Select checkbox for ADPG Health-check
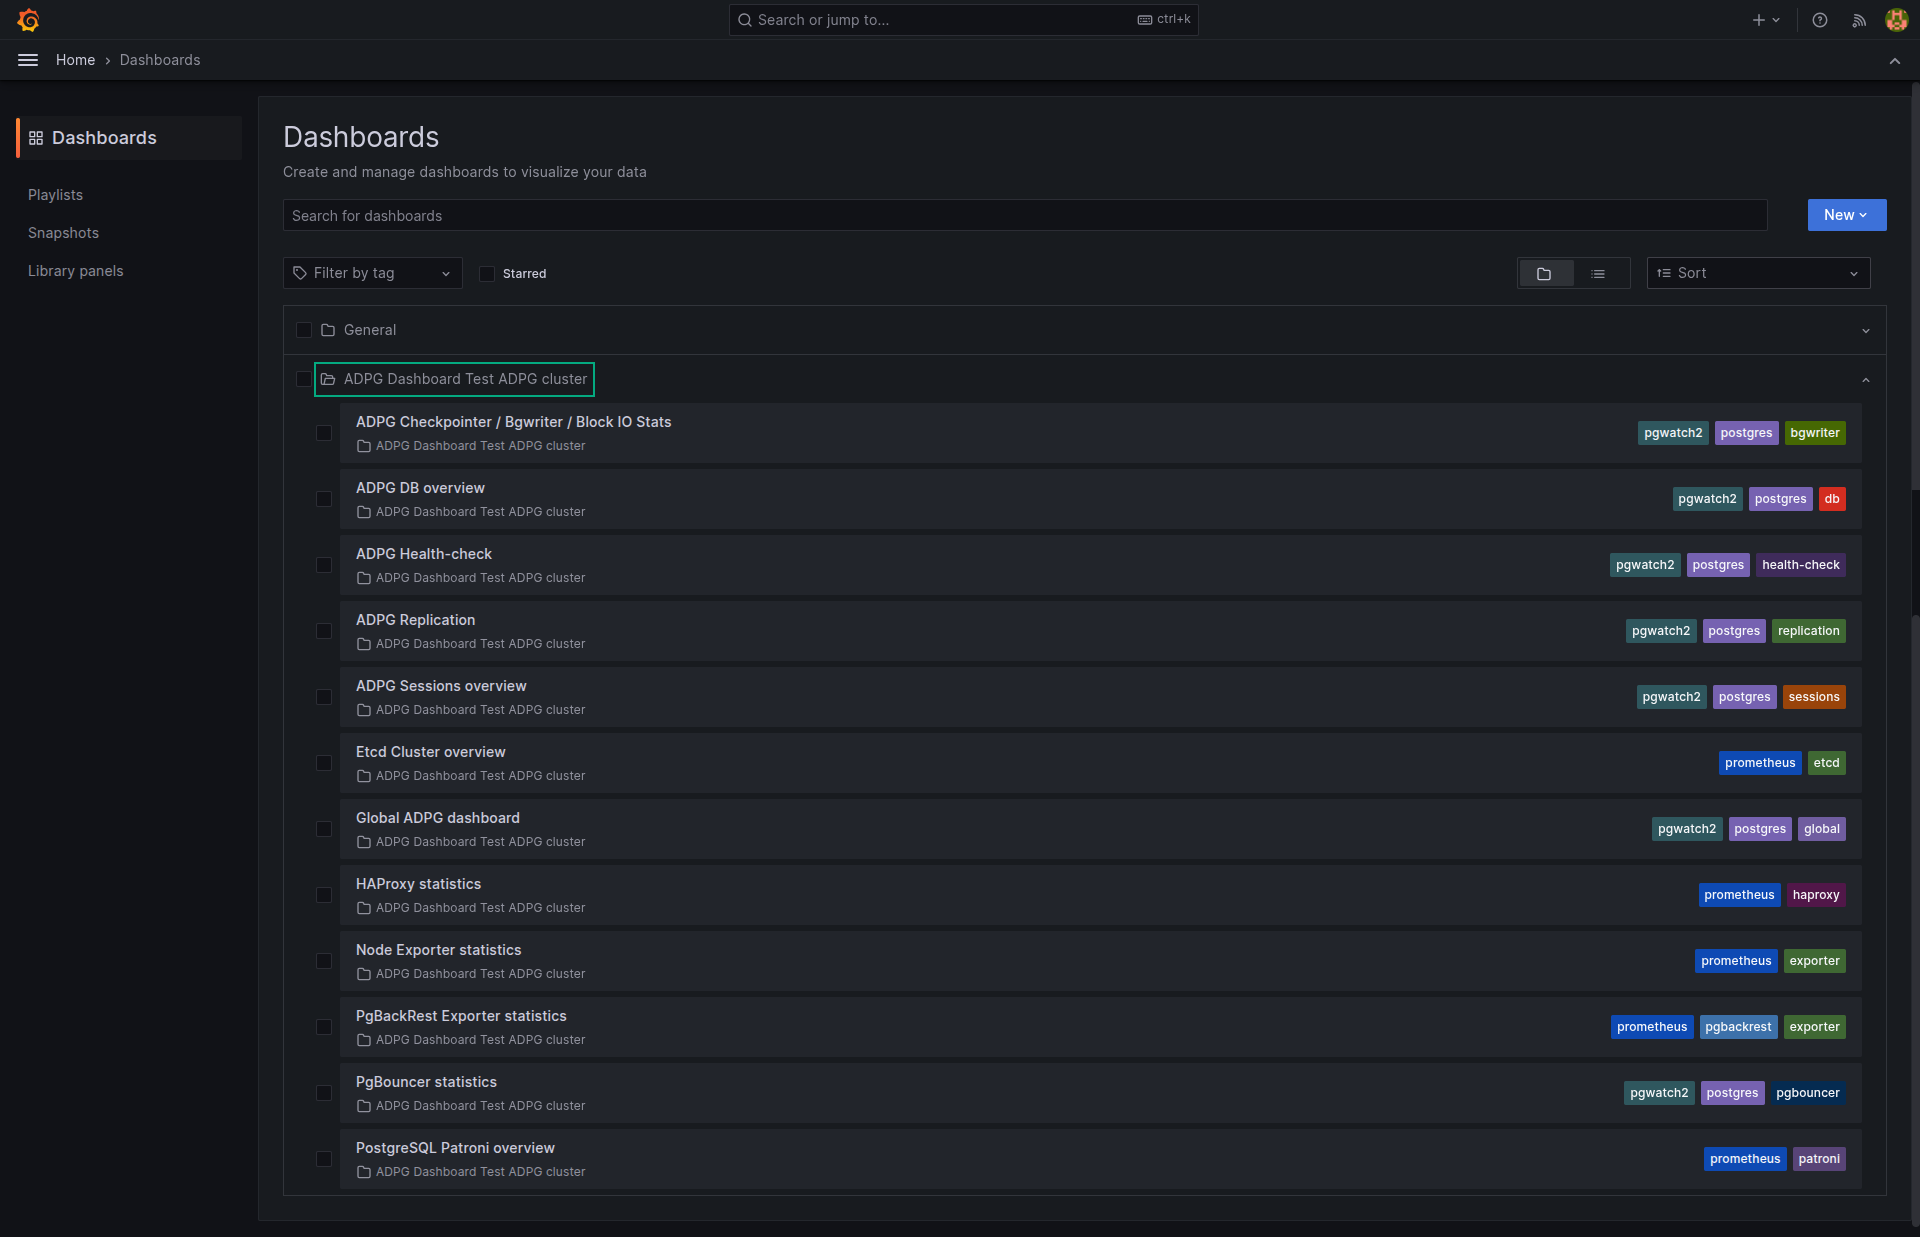Image resolution: width=1920 pixels, height=1237 pixels. point(324,565)
